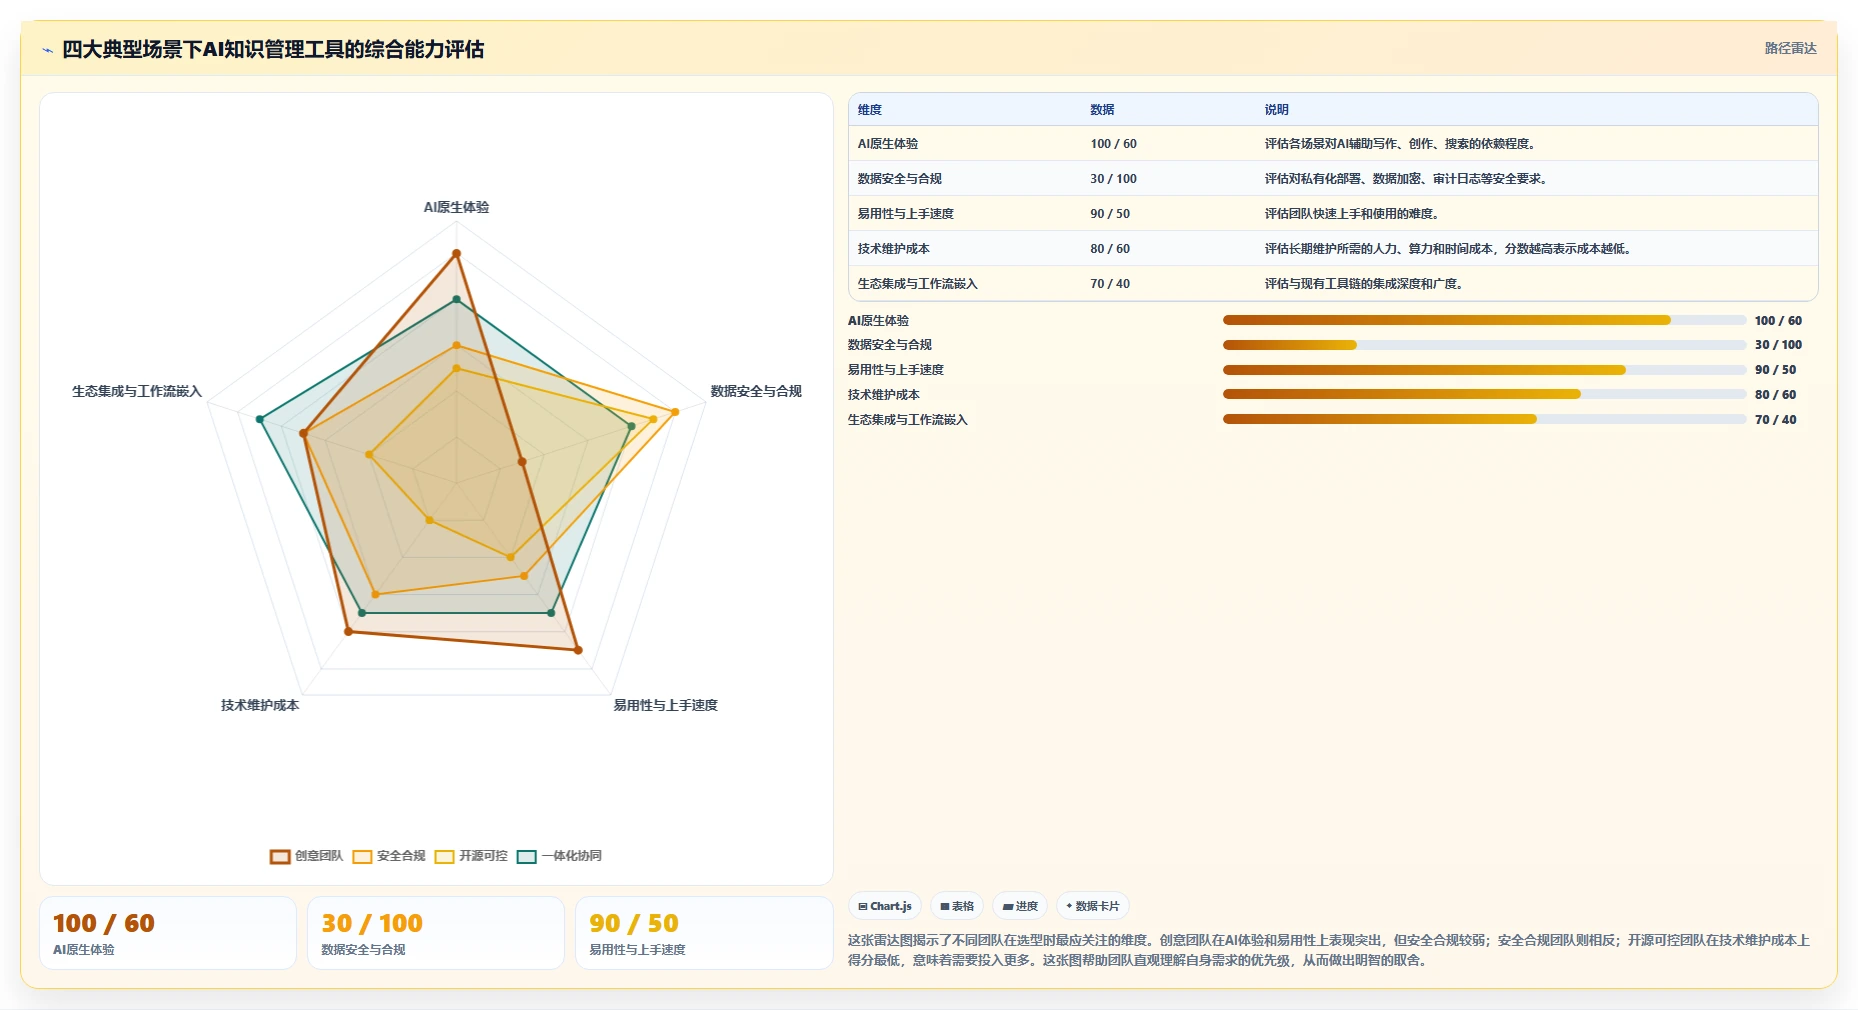
Task: Click the summary paragraph starting 这张雷达图揭示了
Action: 1329,950
